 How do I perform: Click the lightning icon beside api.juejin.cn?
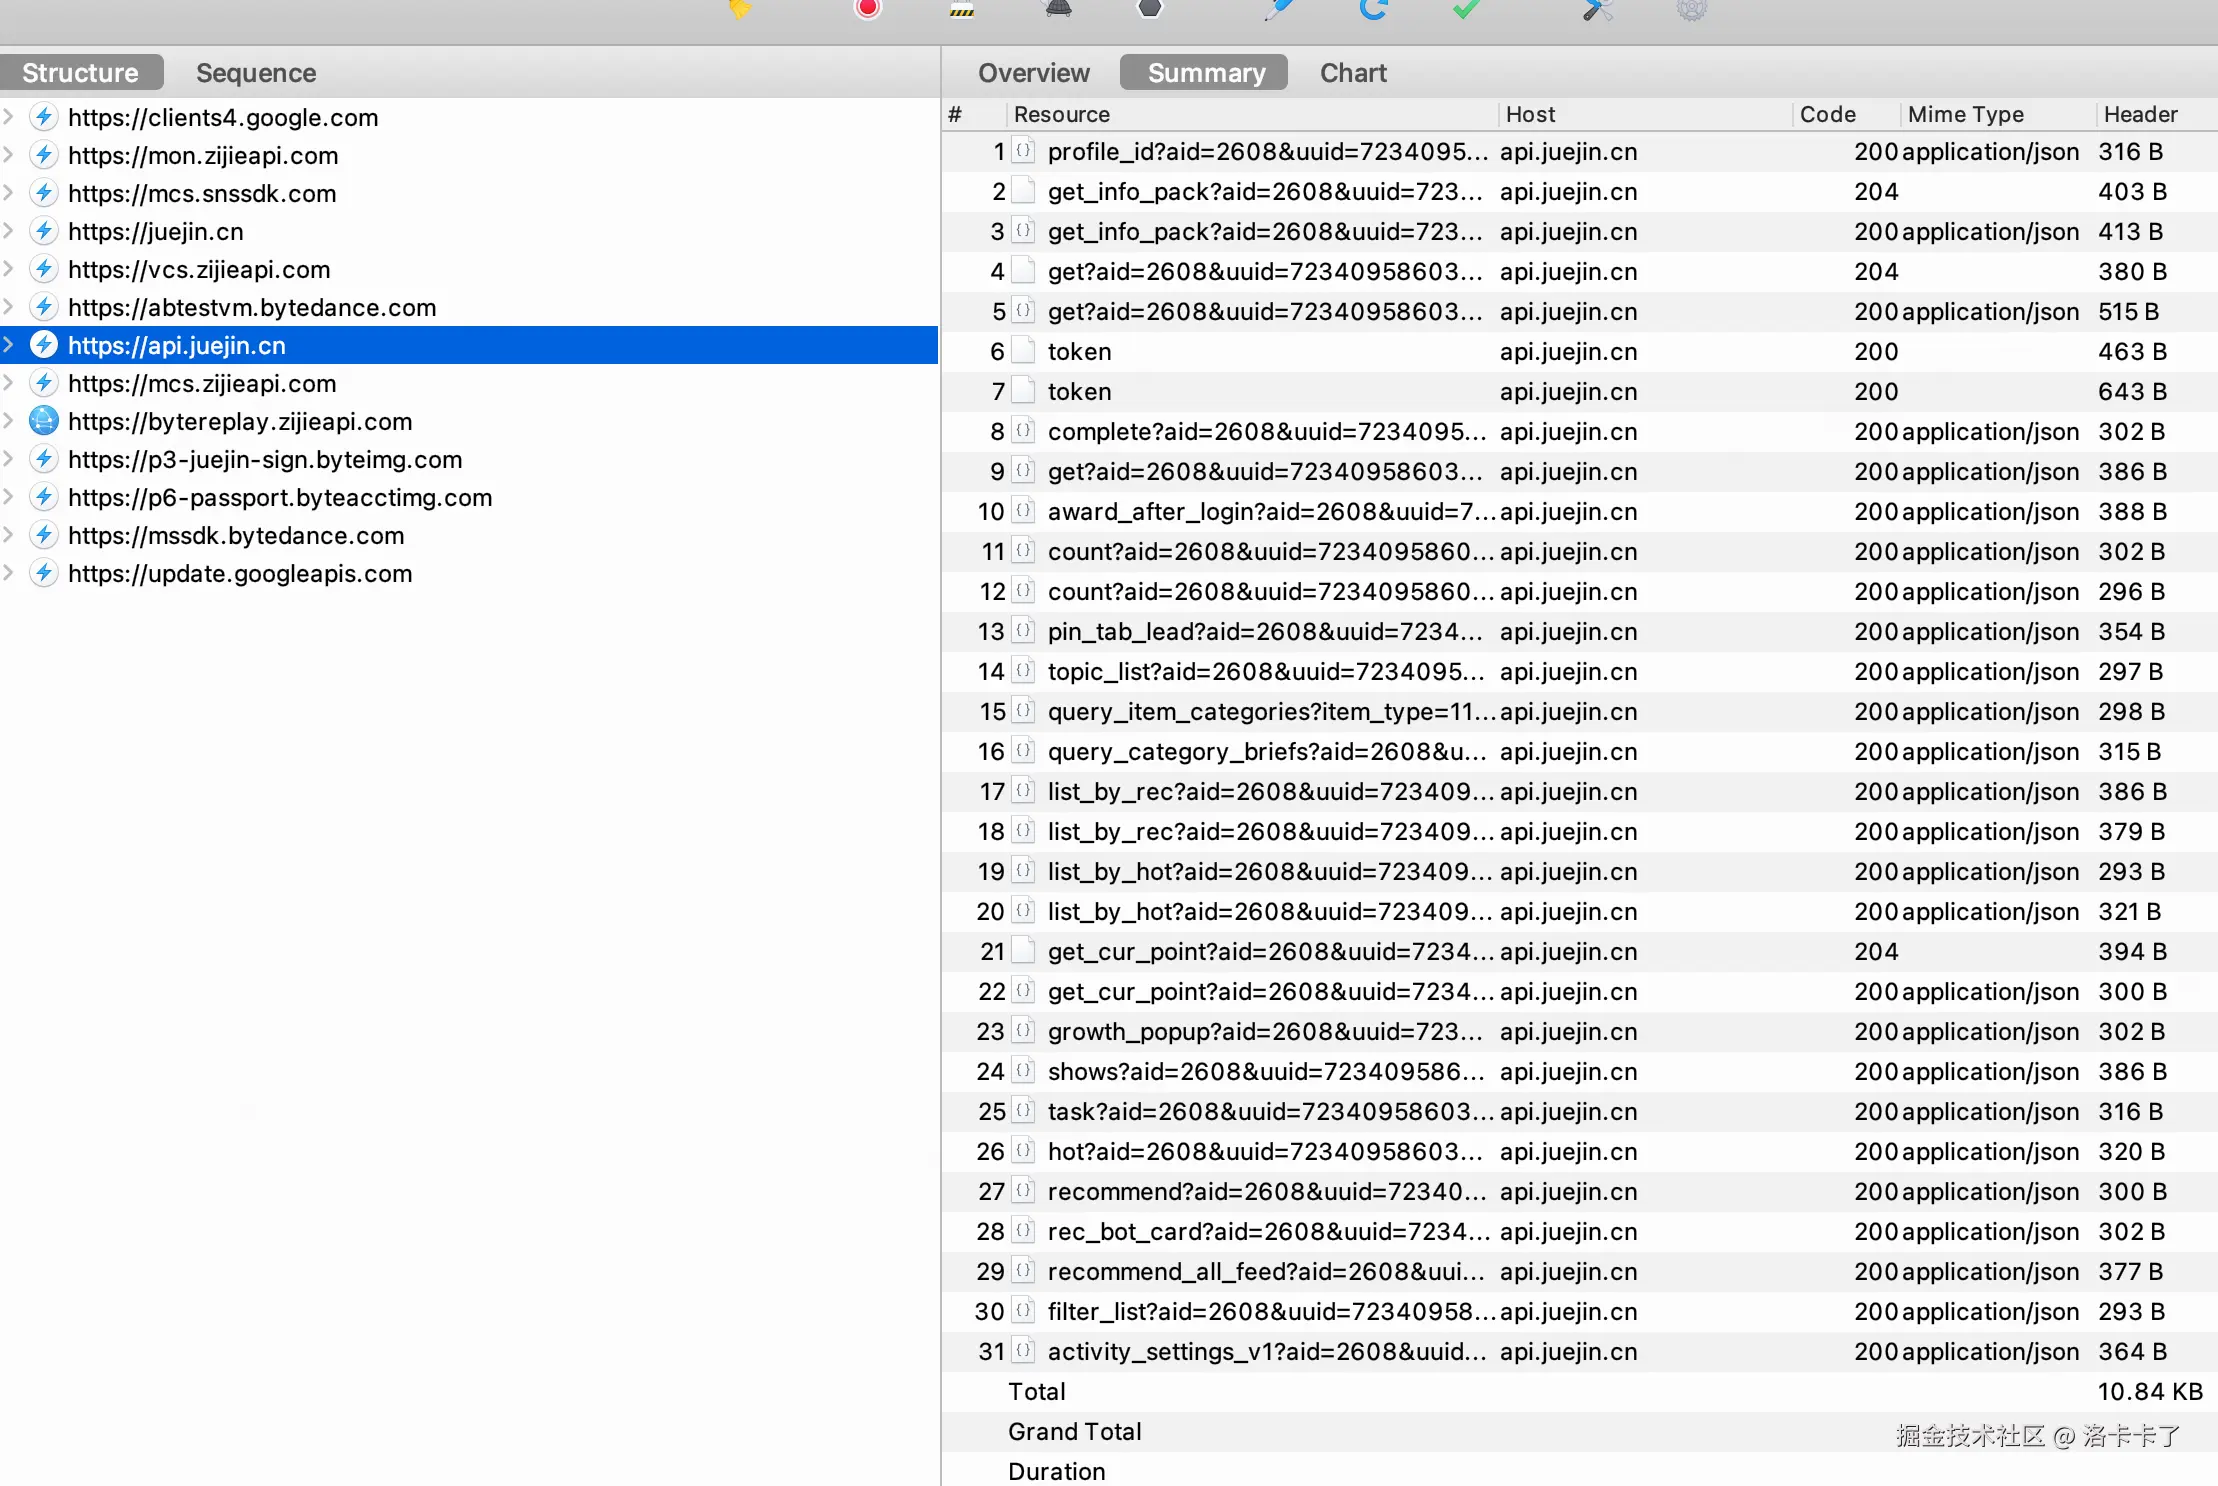click(x=43, y=345)
